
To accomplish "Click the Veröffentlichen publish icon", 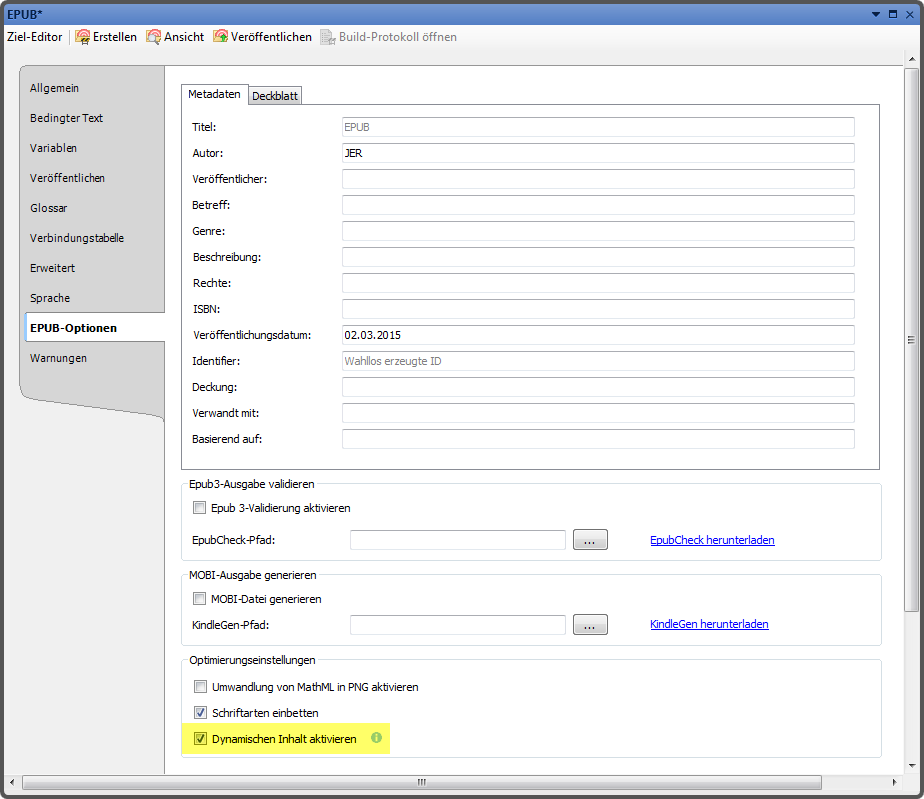I will [220, 37].
